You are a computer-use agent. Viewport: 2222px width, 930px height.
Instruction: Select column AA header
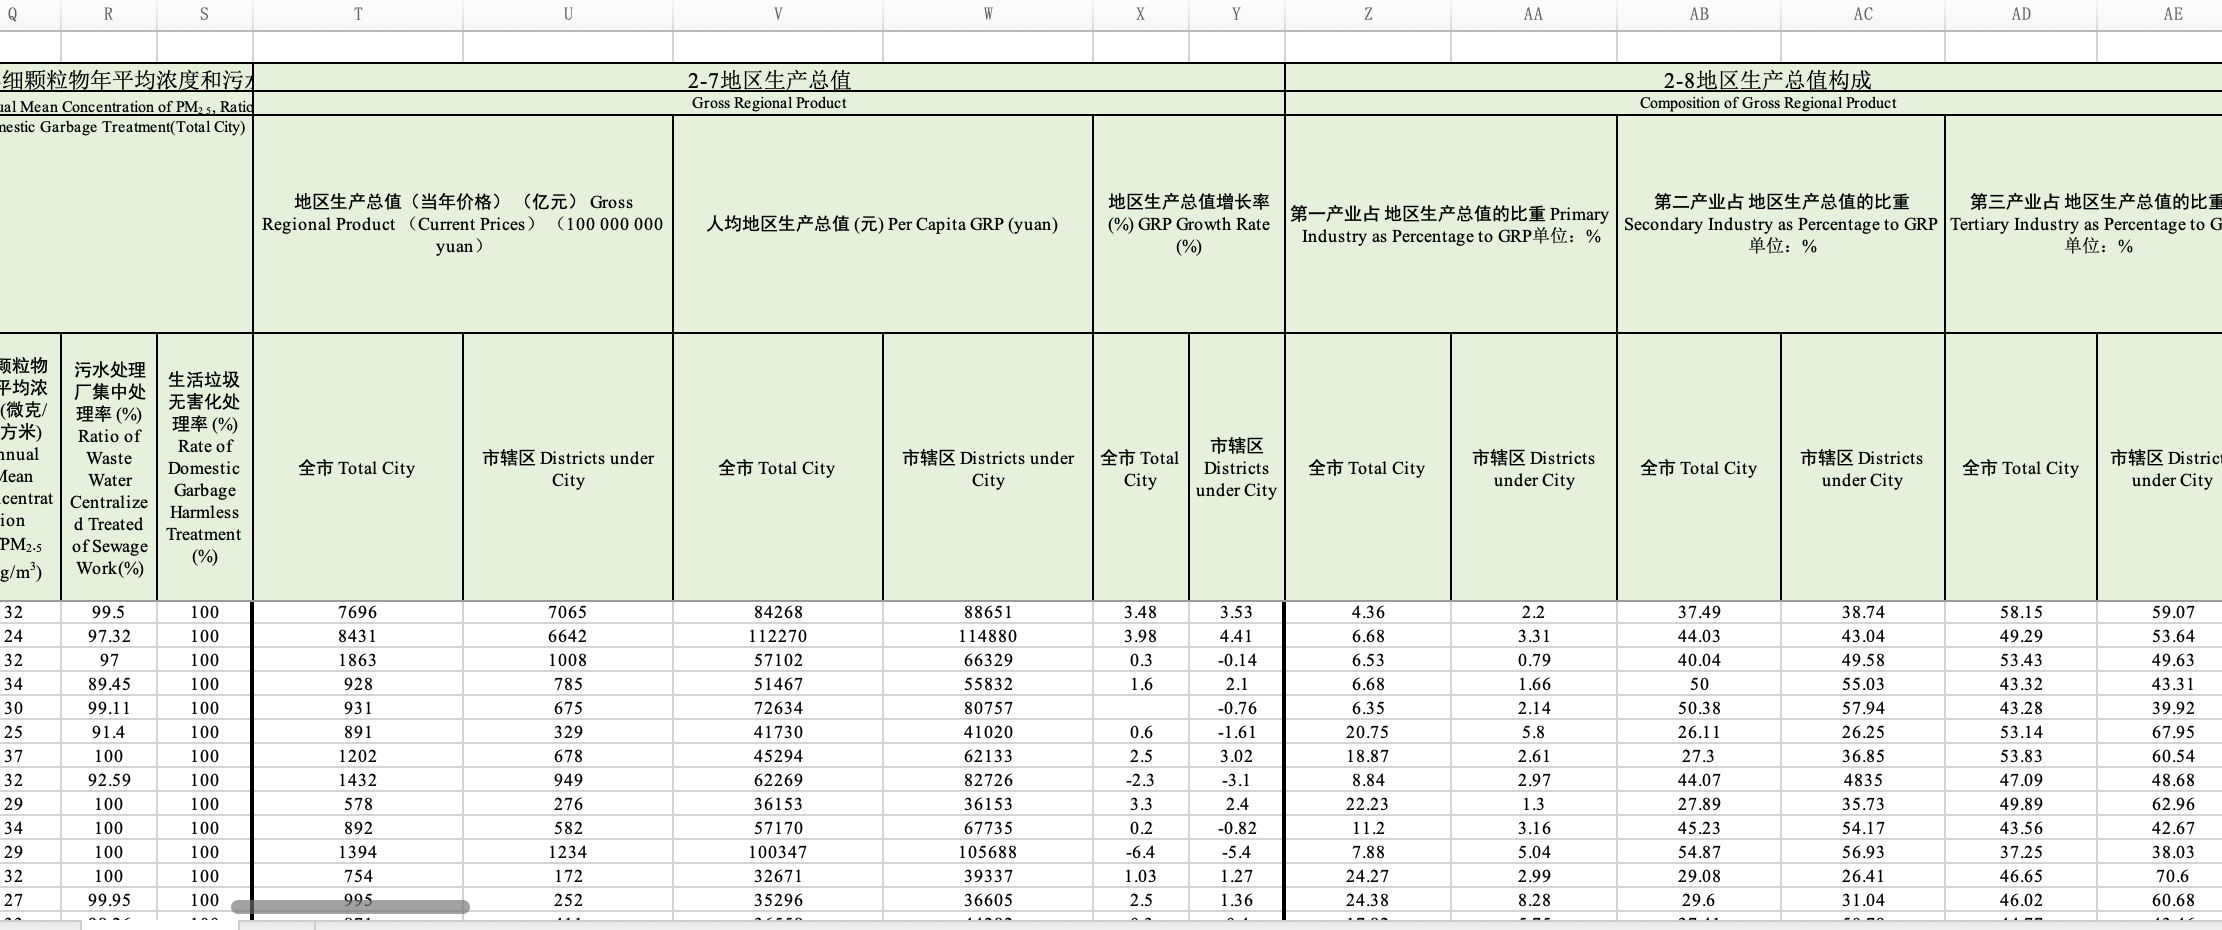tap(1534, 14)
